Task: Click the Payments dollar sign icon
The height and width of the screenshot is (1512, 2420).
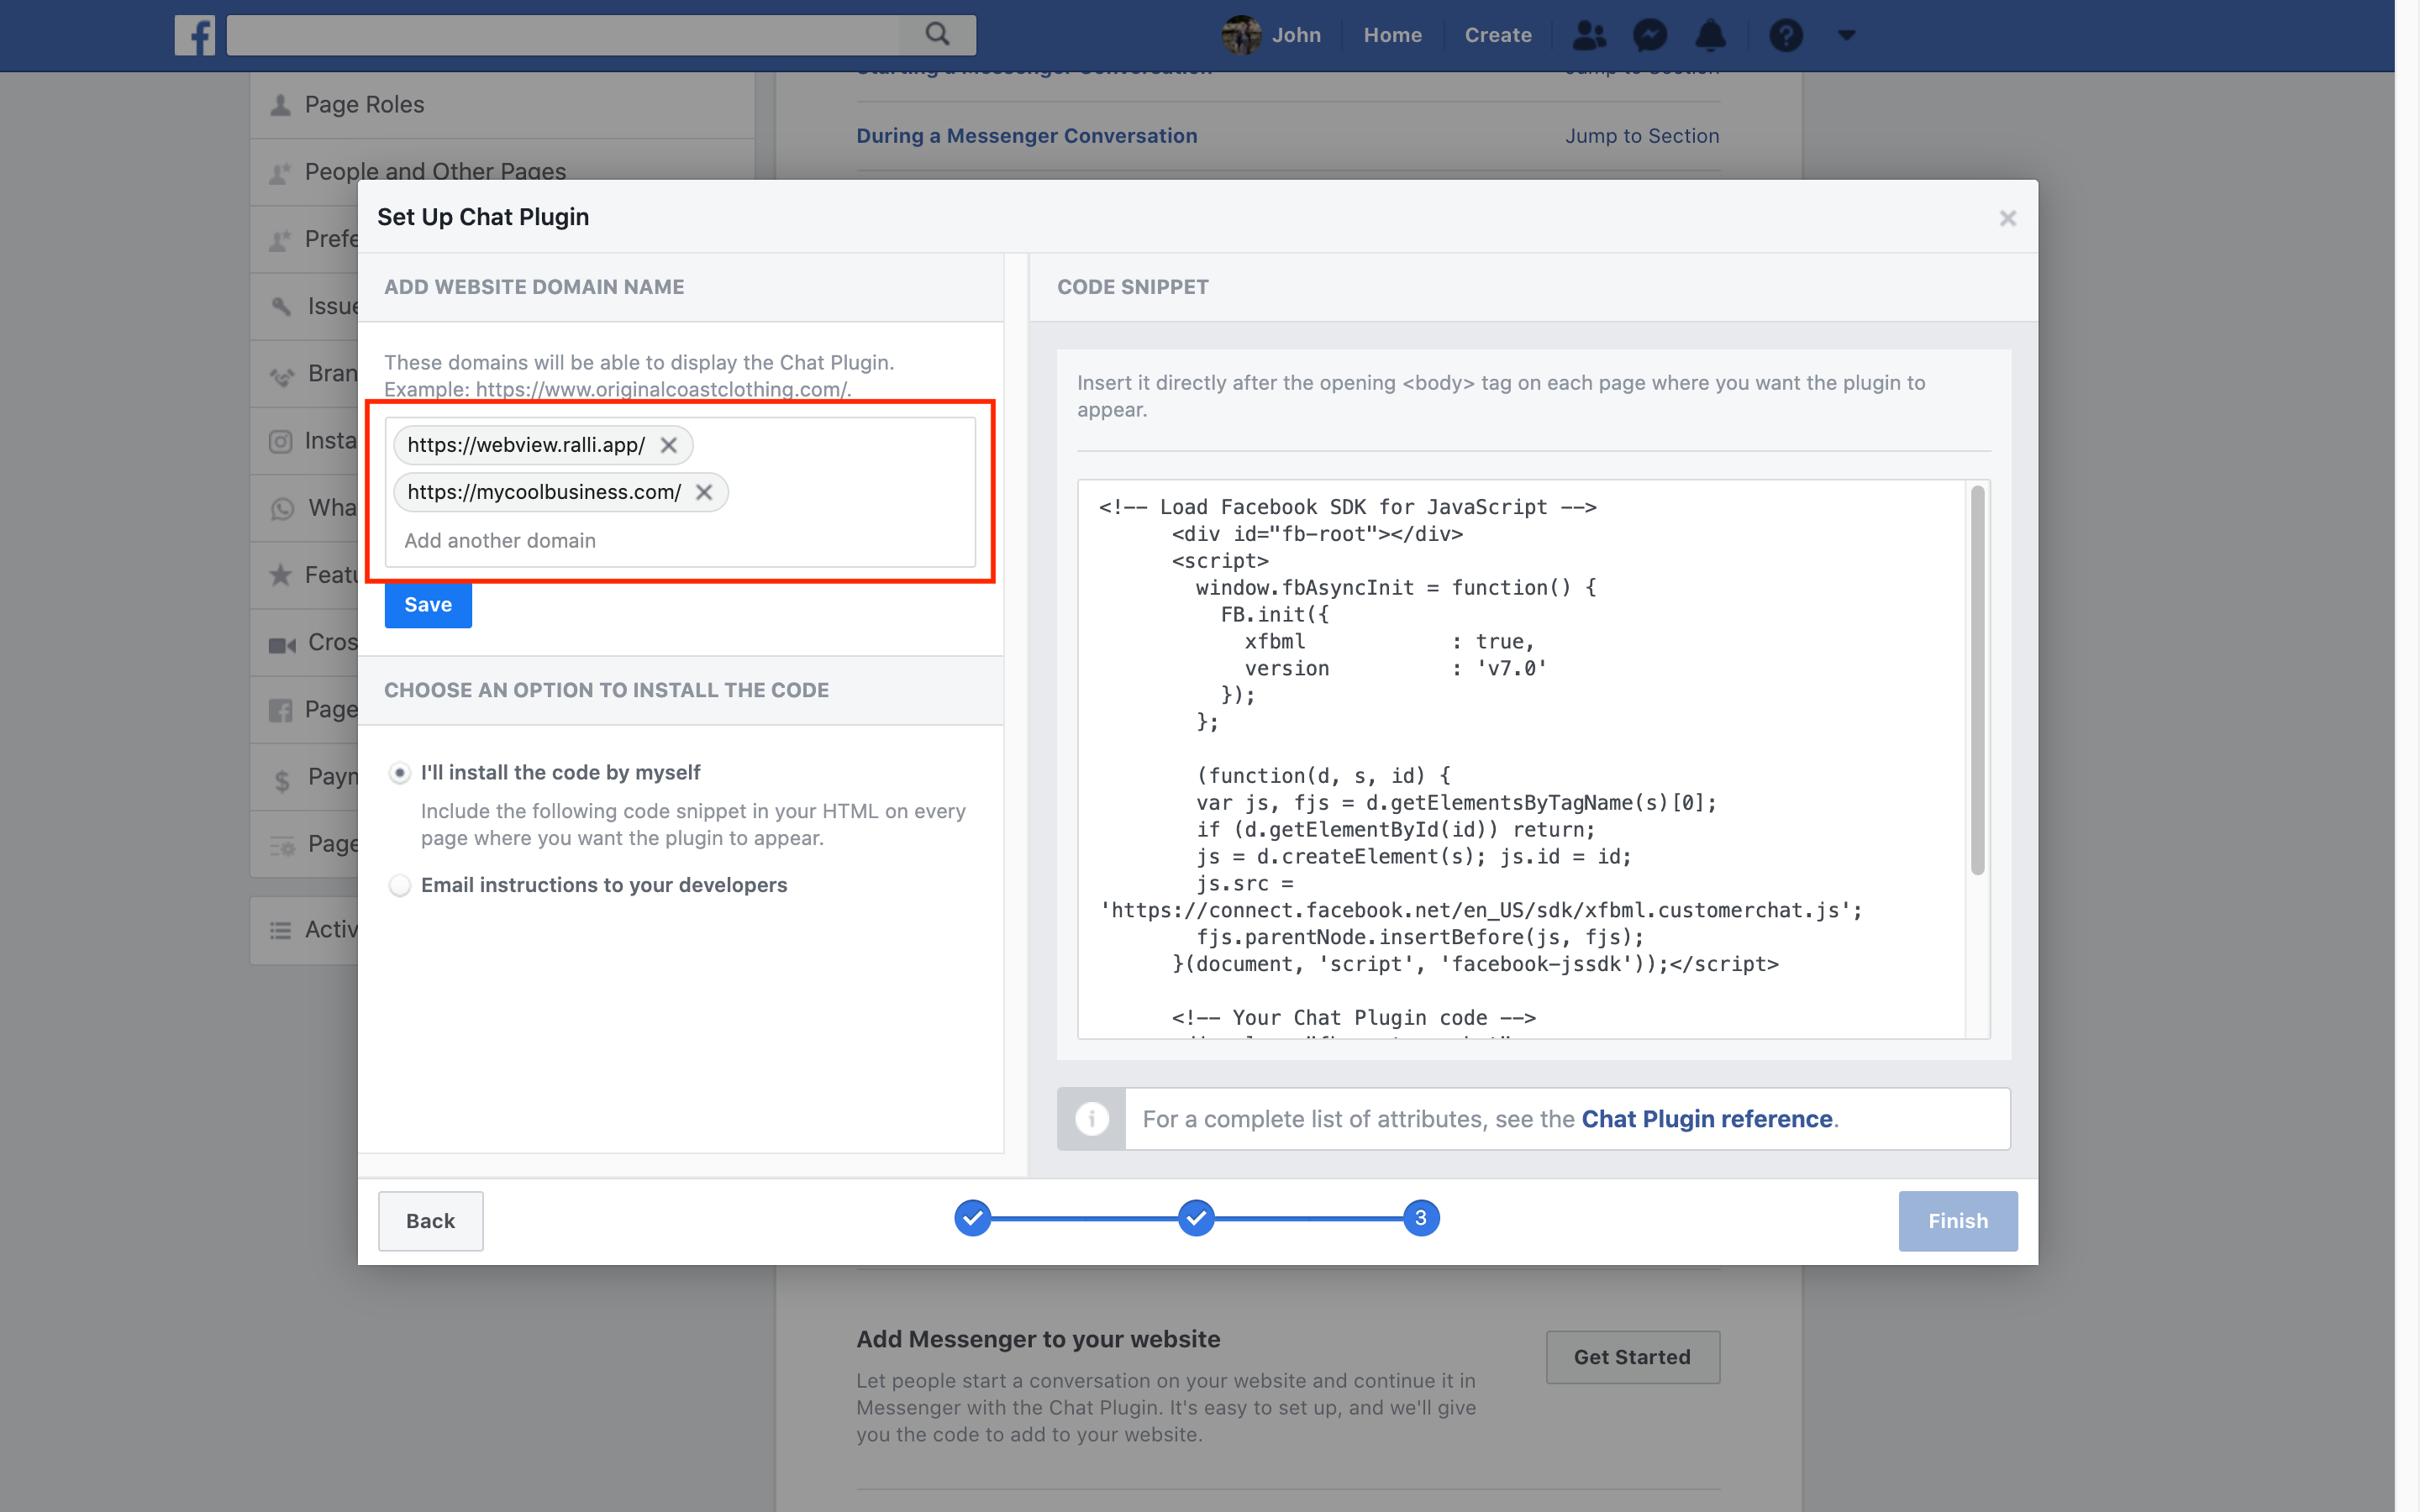Action: pos(282,780)
